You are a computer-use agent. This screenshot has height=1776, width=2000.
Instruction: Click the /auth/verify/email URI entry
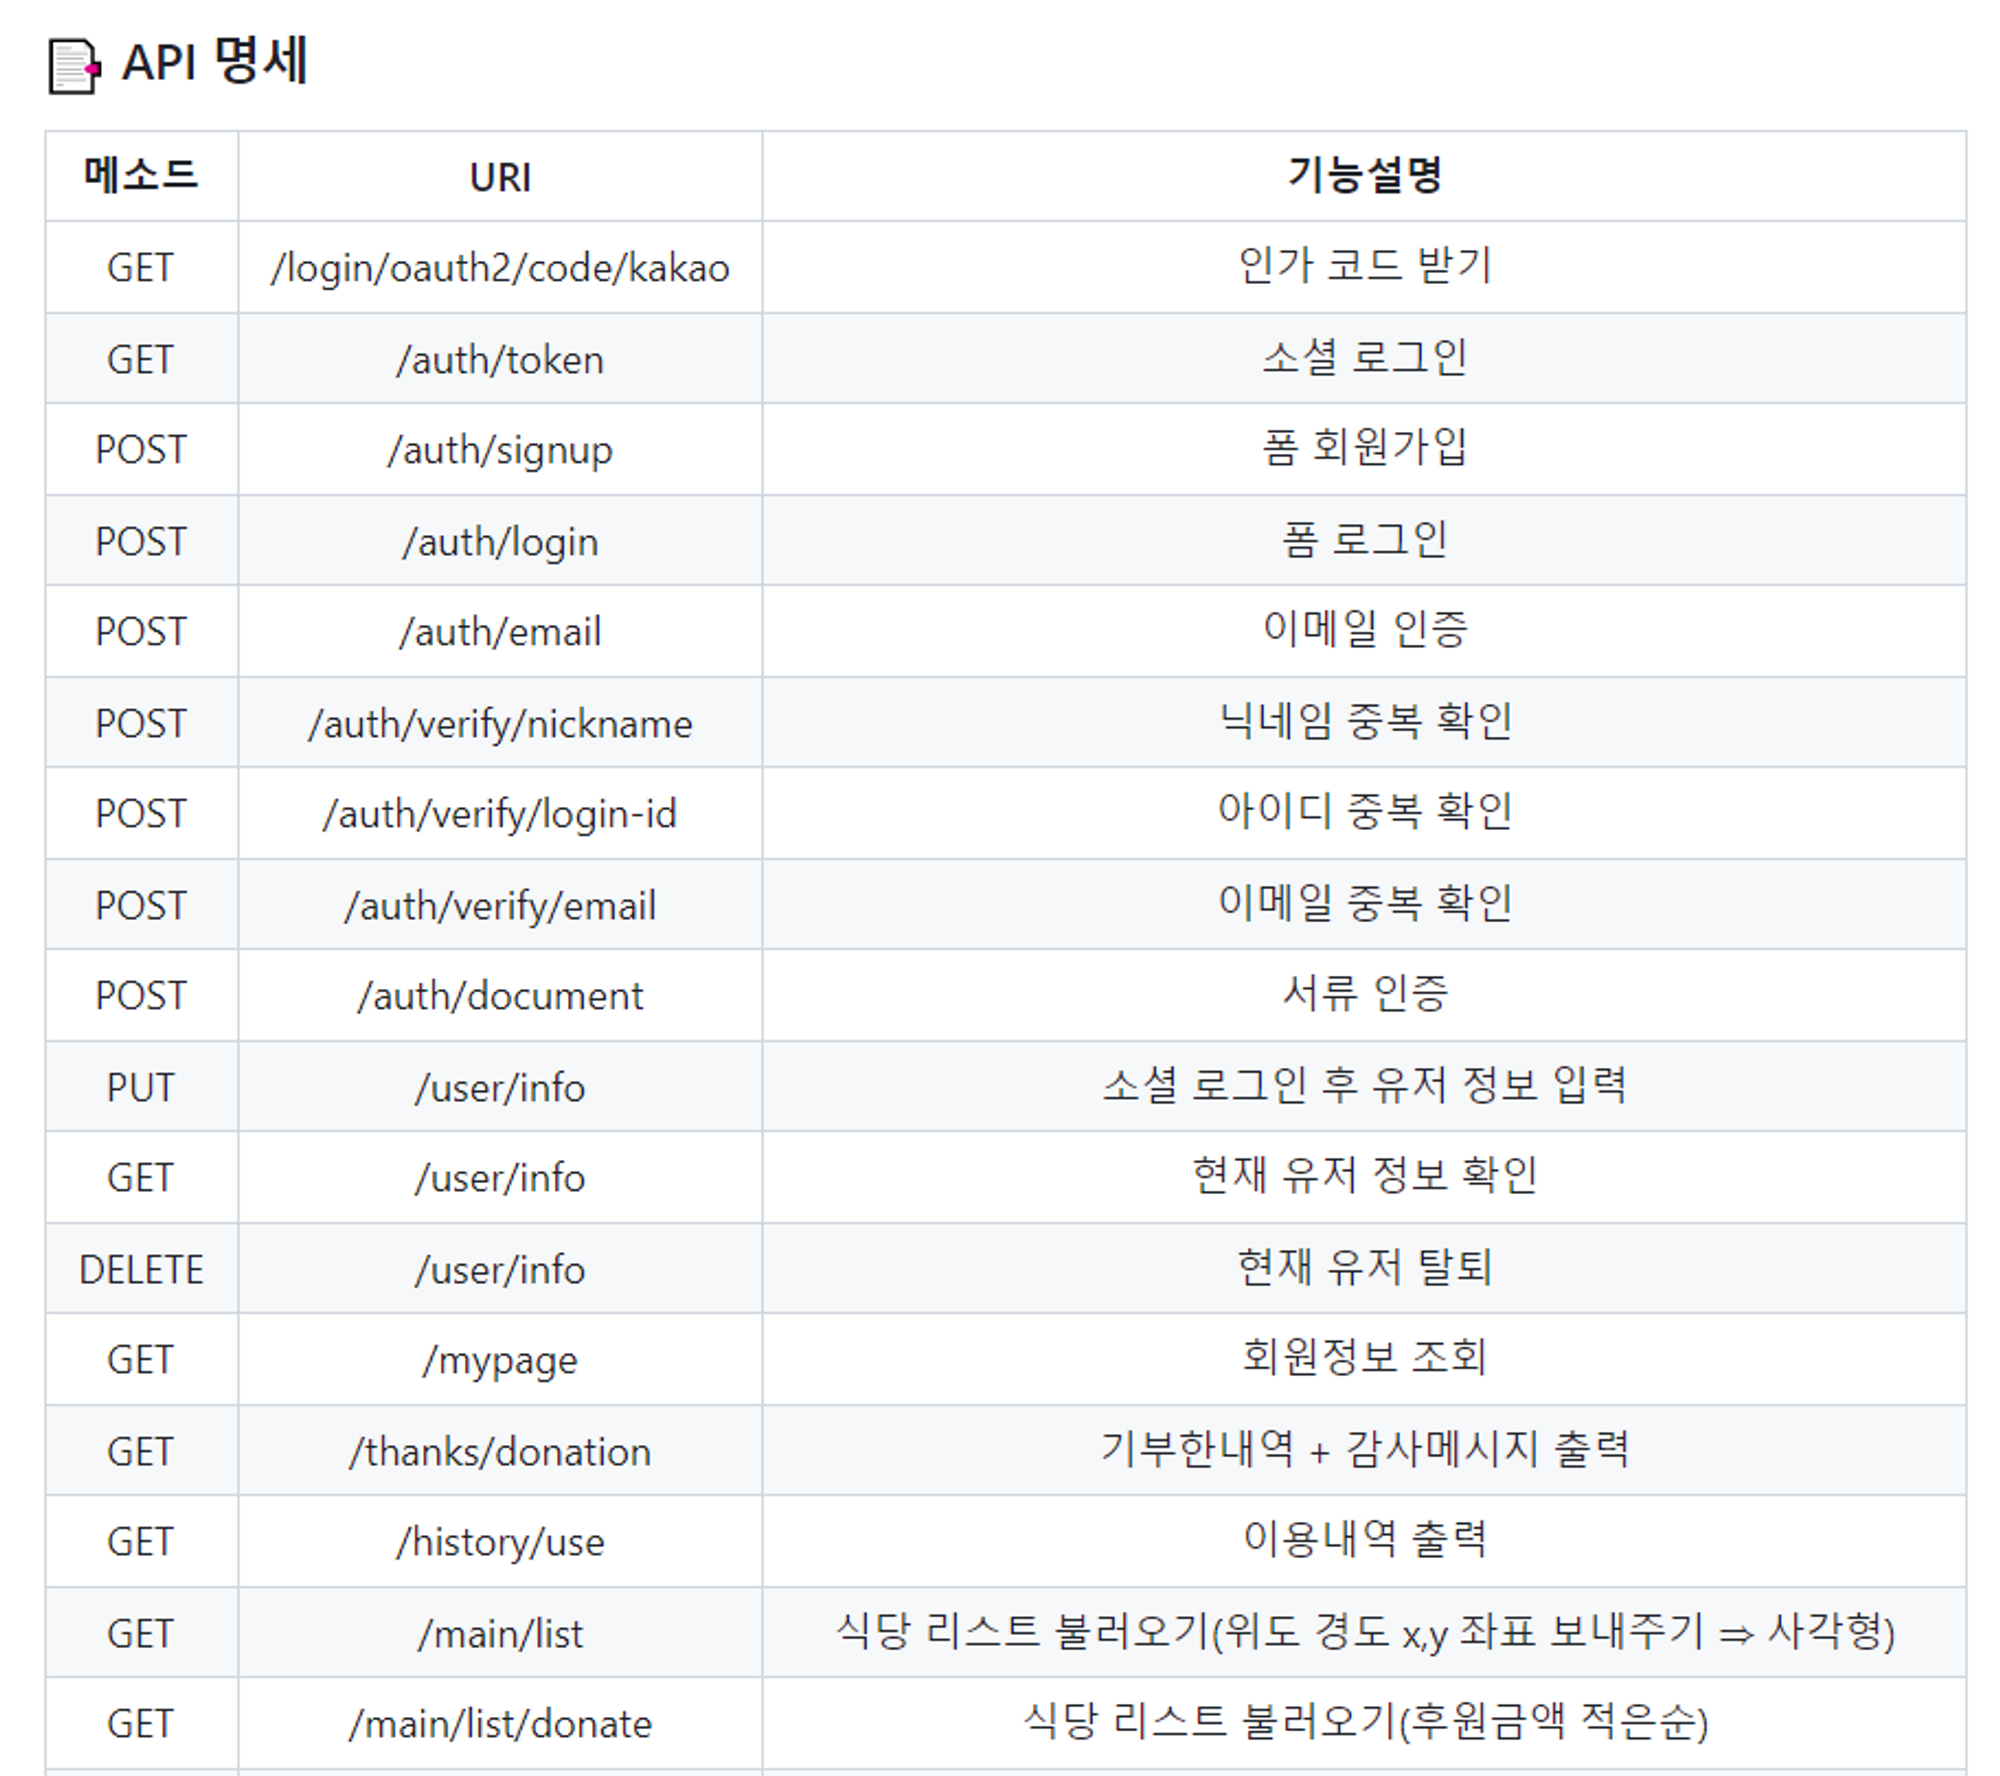point(500,904)
